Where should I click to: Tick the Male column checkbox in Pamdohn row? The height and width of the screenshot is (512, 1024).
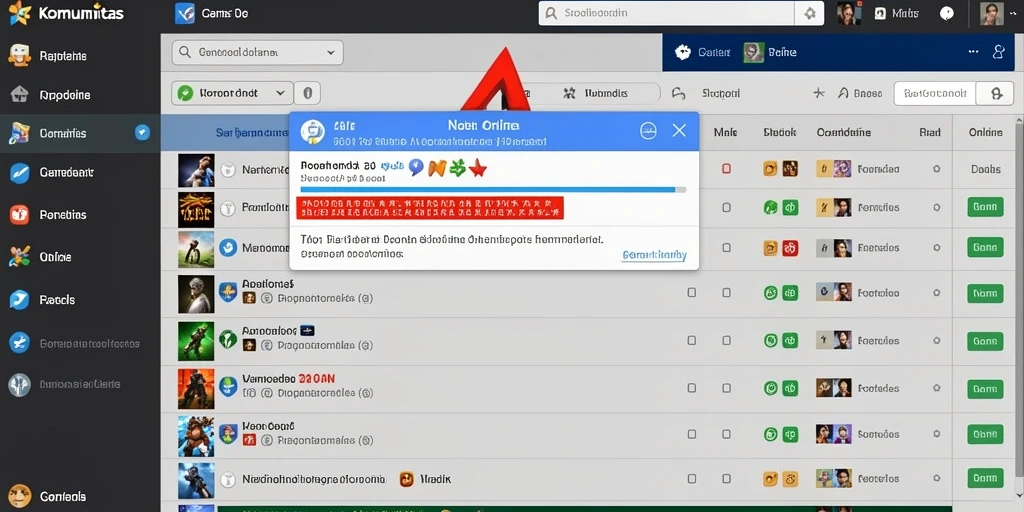(726, 208)
